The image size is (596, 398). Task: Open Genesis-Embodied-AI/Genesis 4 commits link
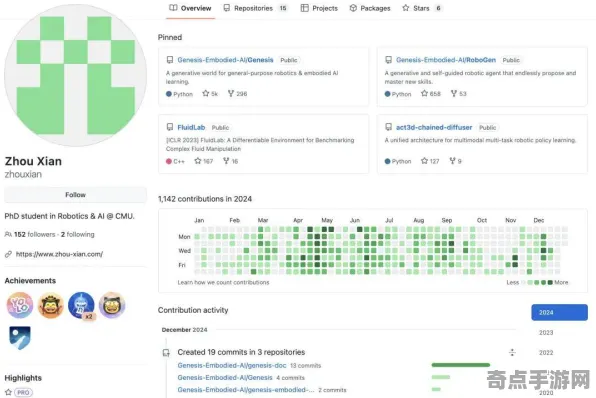pos(225,378)
